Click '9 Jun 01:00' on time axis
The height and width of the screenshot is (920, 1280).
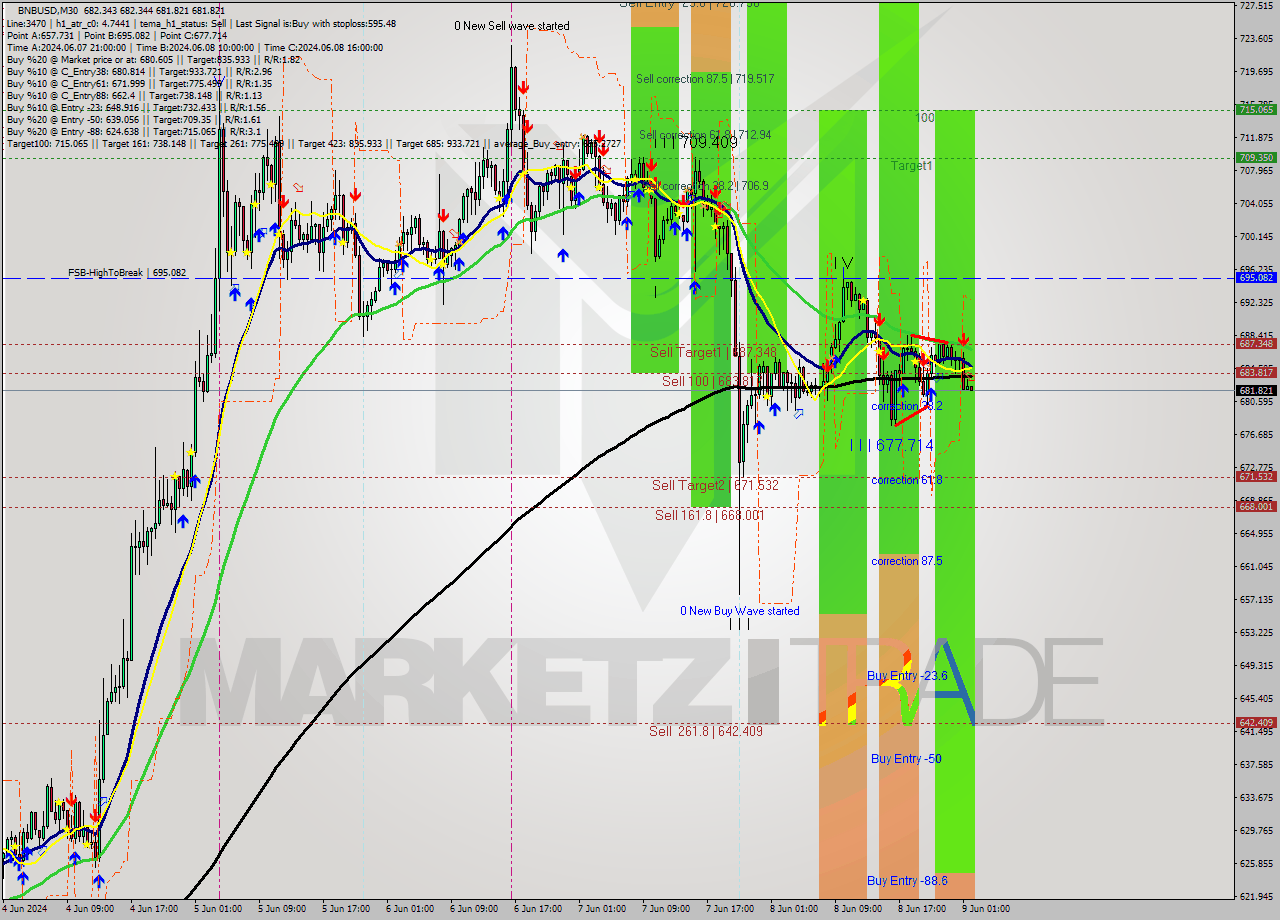pyautogui.click(x=985, y=909)
